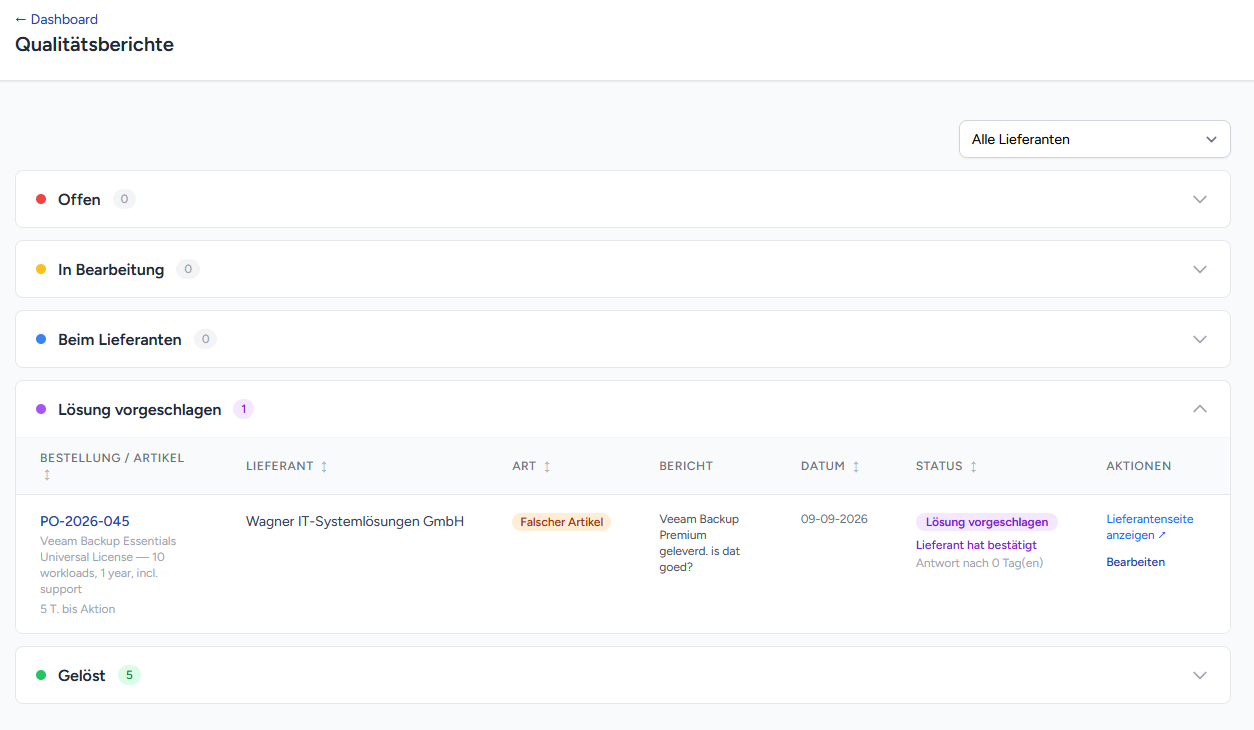Viewport: 1254px width, 730px height.
Task: Open Lieferantenseite anzeigen link
Action: [x=1150, y=527]
